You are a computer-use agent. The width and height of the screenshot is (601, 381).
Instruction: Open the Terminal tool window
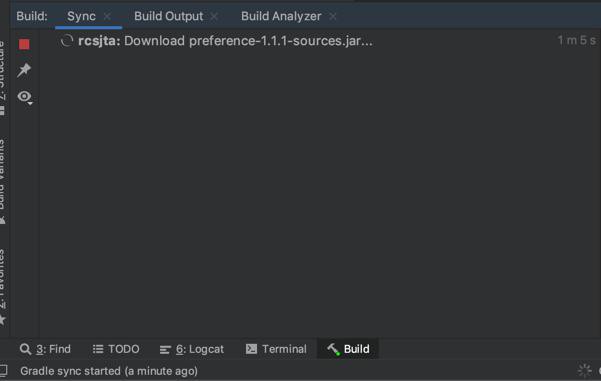pyautogui.click(x=276, y=349)
